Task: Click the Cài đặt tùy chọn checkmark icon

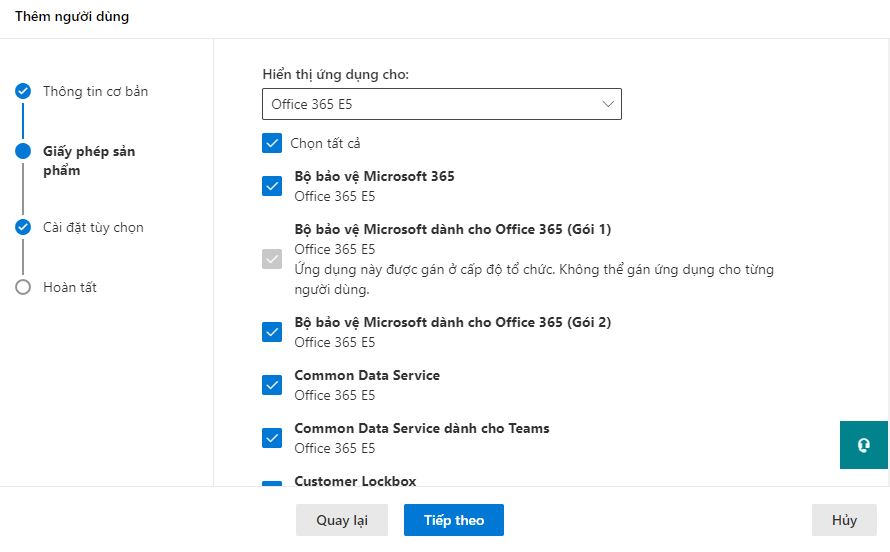Action: coord(23,227)
